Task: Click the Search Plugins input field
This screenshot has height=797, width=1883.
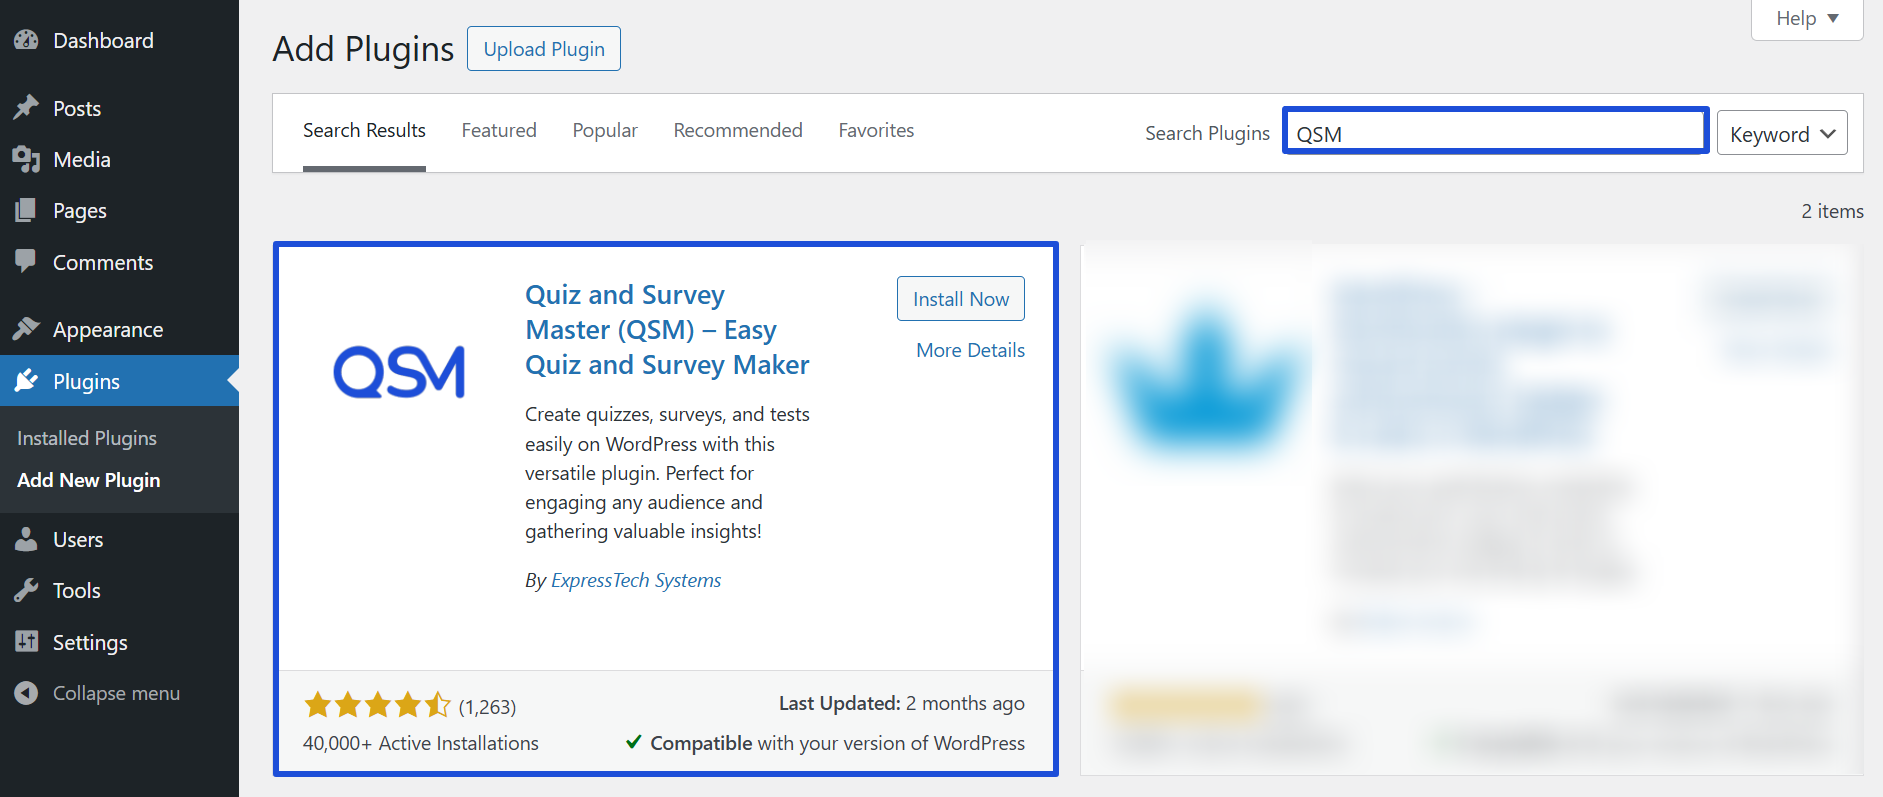Action: coord(1496,131)
